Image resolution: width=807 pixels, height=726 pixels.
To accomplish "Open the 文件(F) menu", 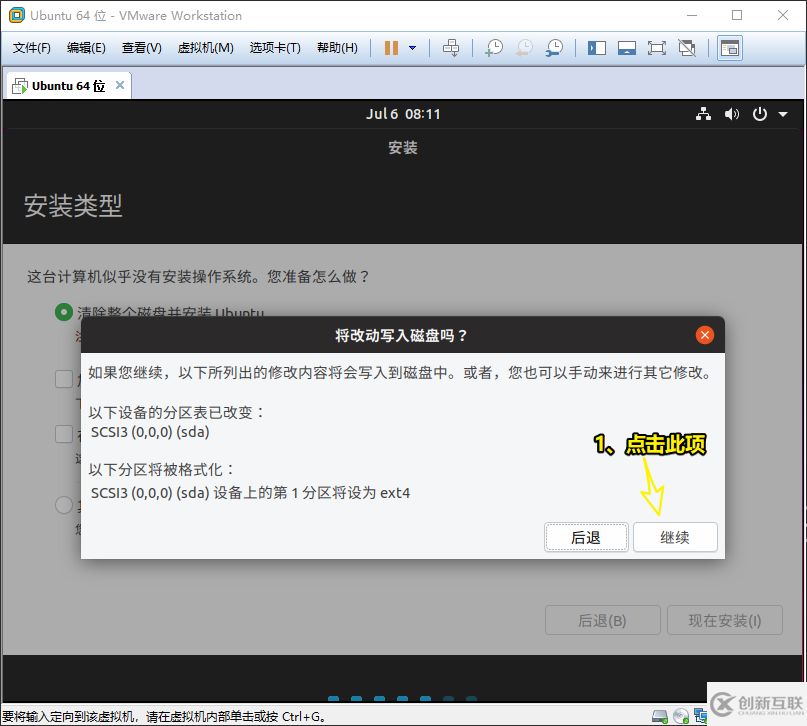I will 31,48.
